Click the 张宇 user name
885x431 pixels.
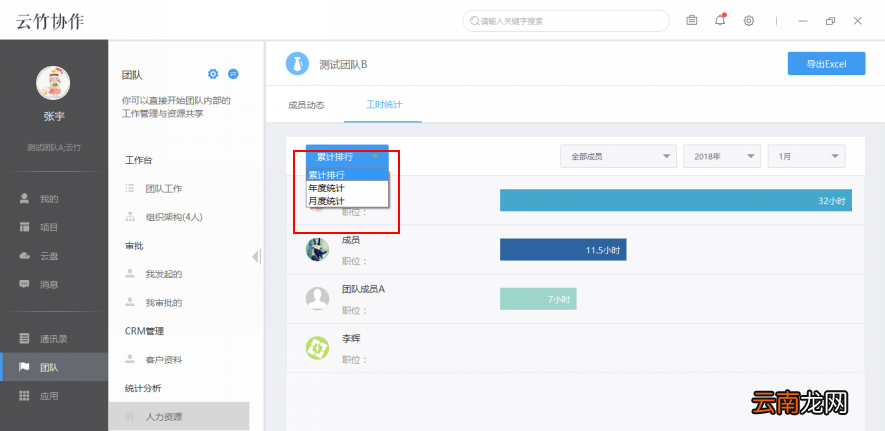point(54,117)
